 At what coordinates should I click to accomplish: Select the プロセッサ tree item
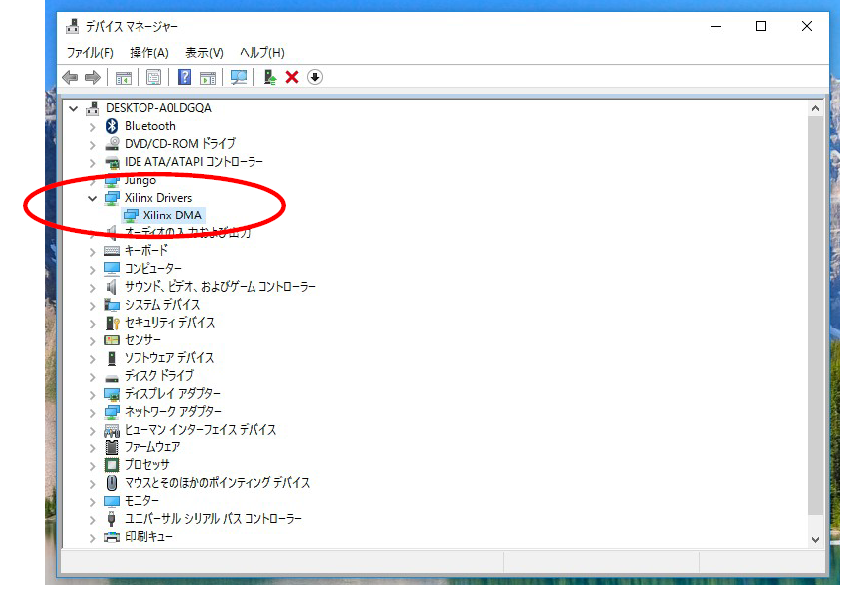(x=147, y=465)
